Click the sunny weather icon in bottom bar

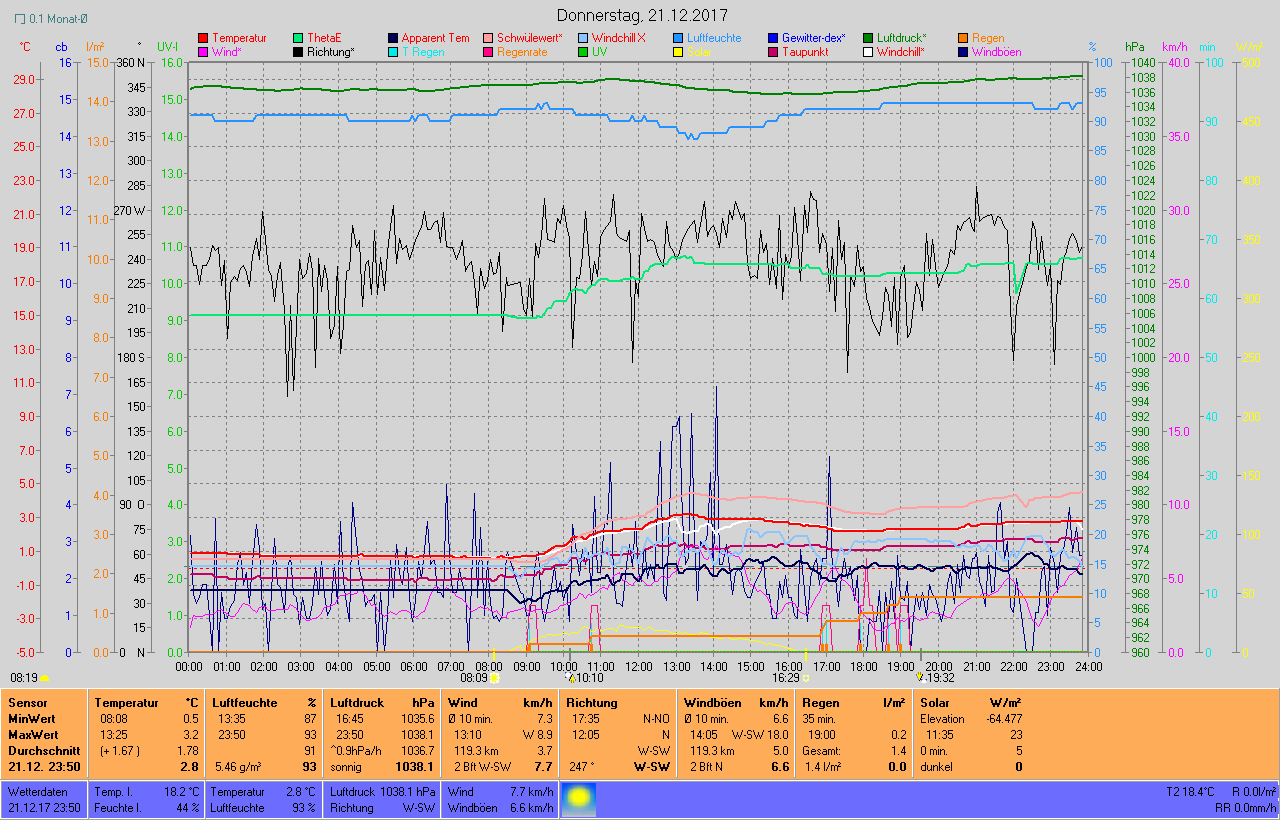click(x=576, y=798)
